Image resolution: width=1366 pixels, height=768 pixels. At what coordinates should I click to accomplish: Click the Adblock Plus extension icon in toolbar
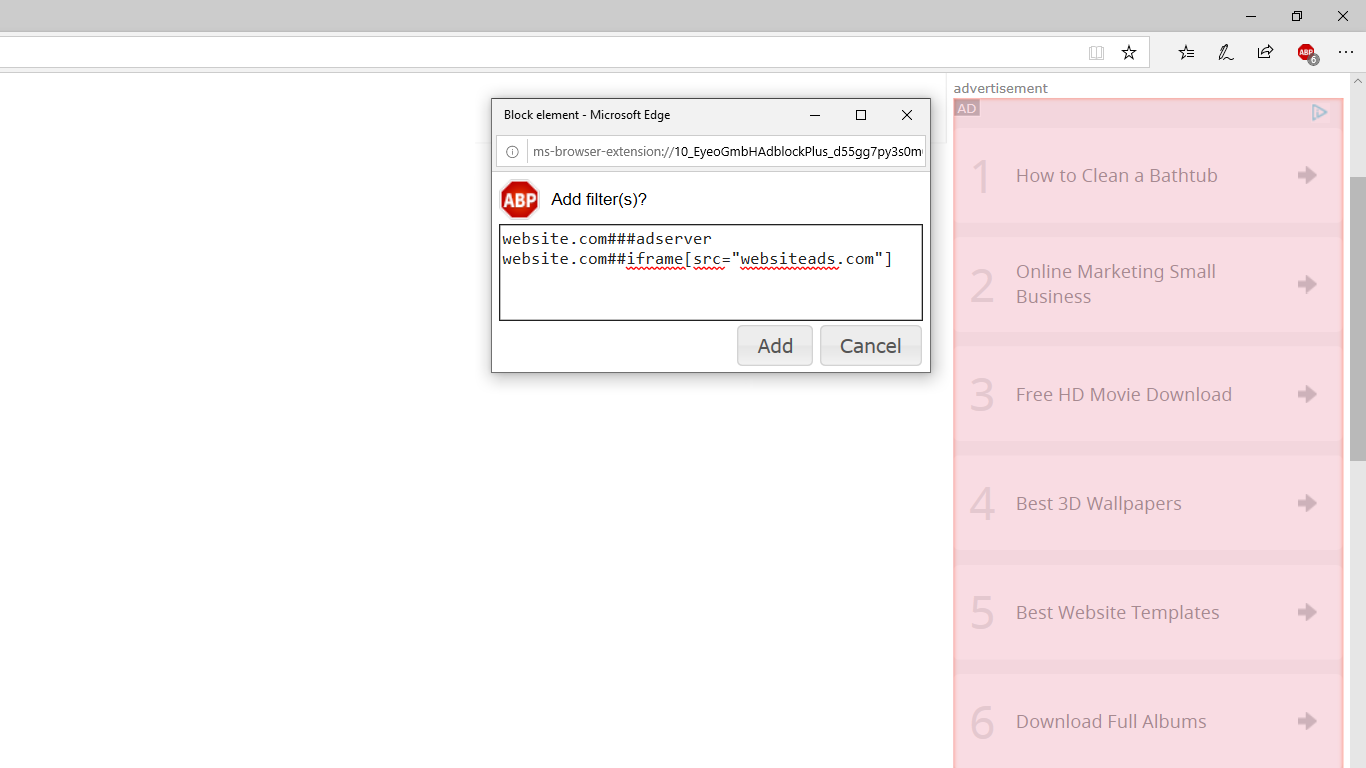tap(1306, 52)
